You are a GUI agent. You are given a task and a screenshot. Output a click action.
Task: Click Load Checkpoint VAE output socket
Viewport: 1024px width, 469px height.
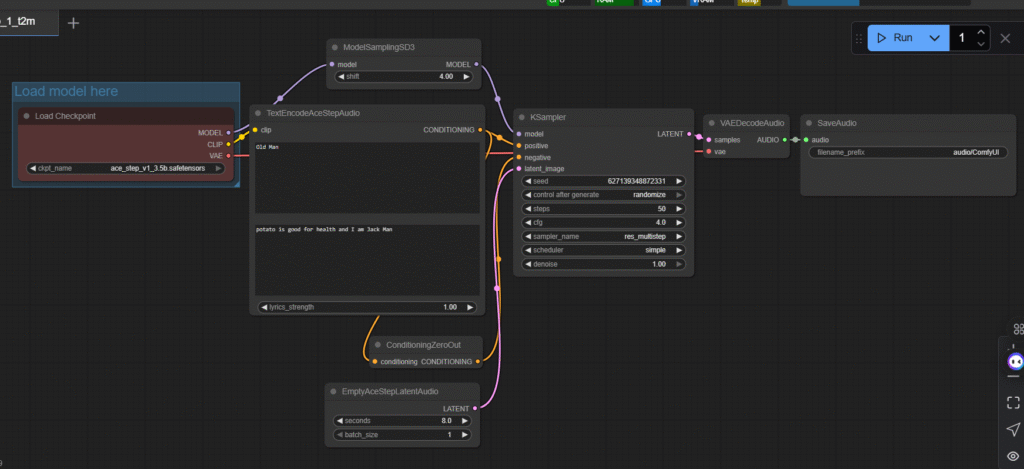tap(228, 155)
